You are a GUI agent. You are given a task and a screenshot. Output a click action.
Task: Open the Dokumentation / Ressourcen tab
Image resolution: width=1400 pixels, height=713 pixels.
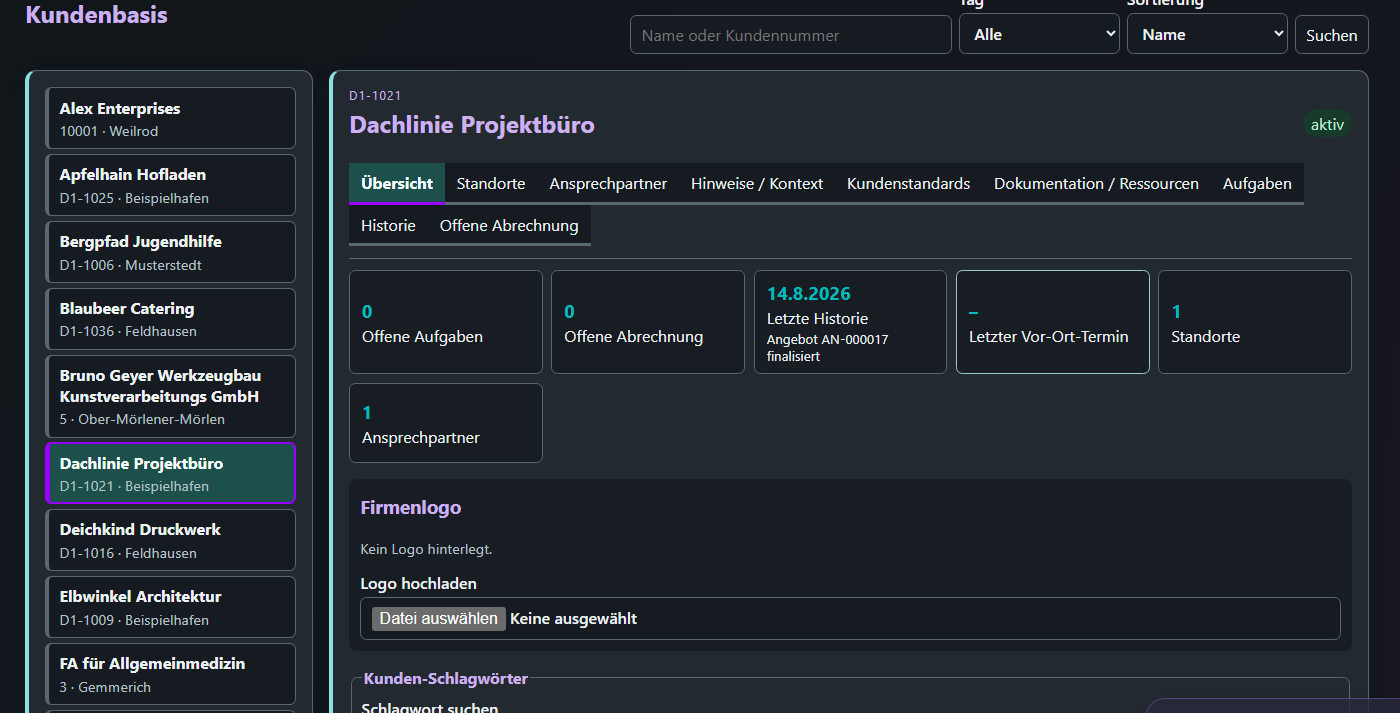click(1096, 184)
